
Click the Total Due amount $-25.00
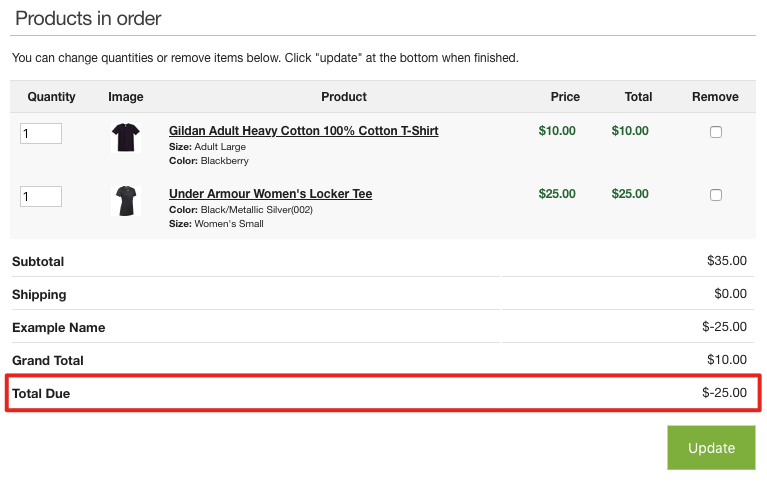[x=724, y=393]
